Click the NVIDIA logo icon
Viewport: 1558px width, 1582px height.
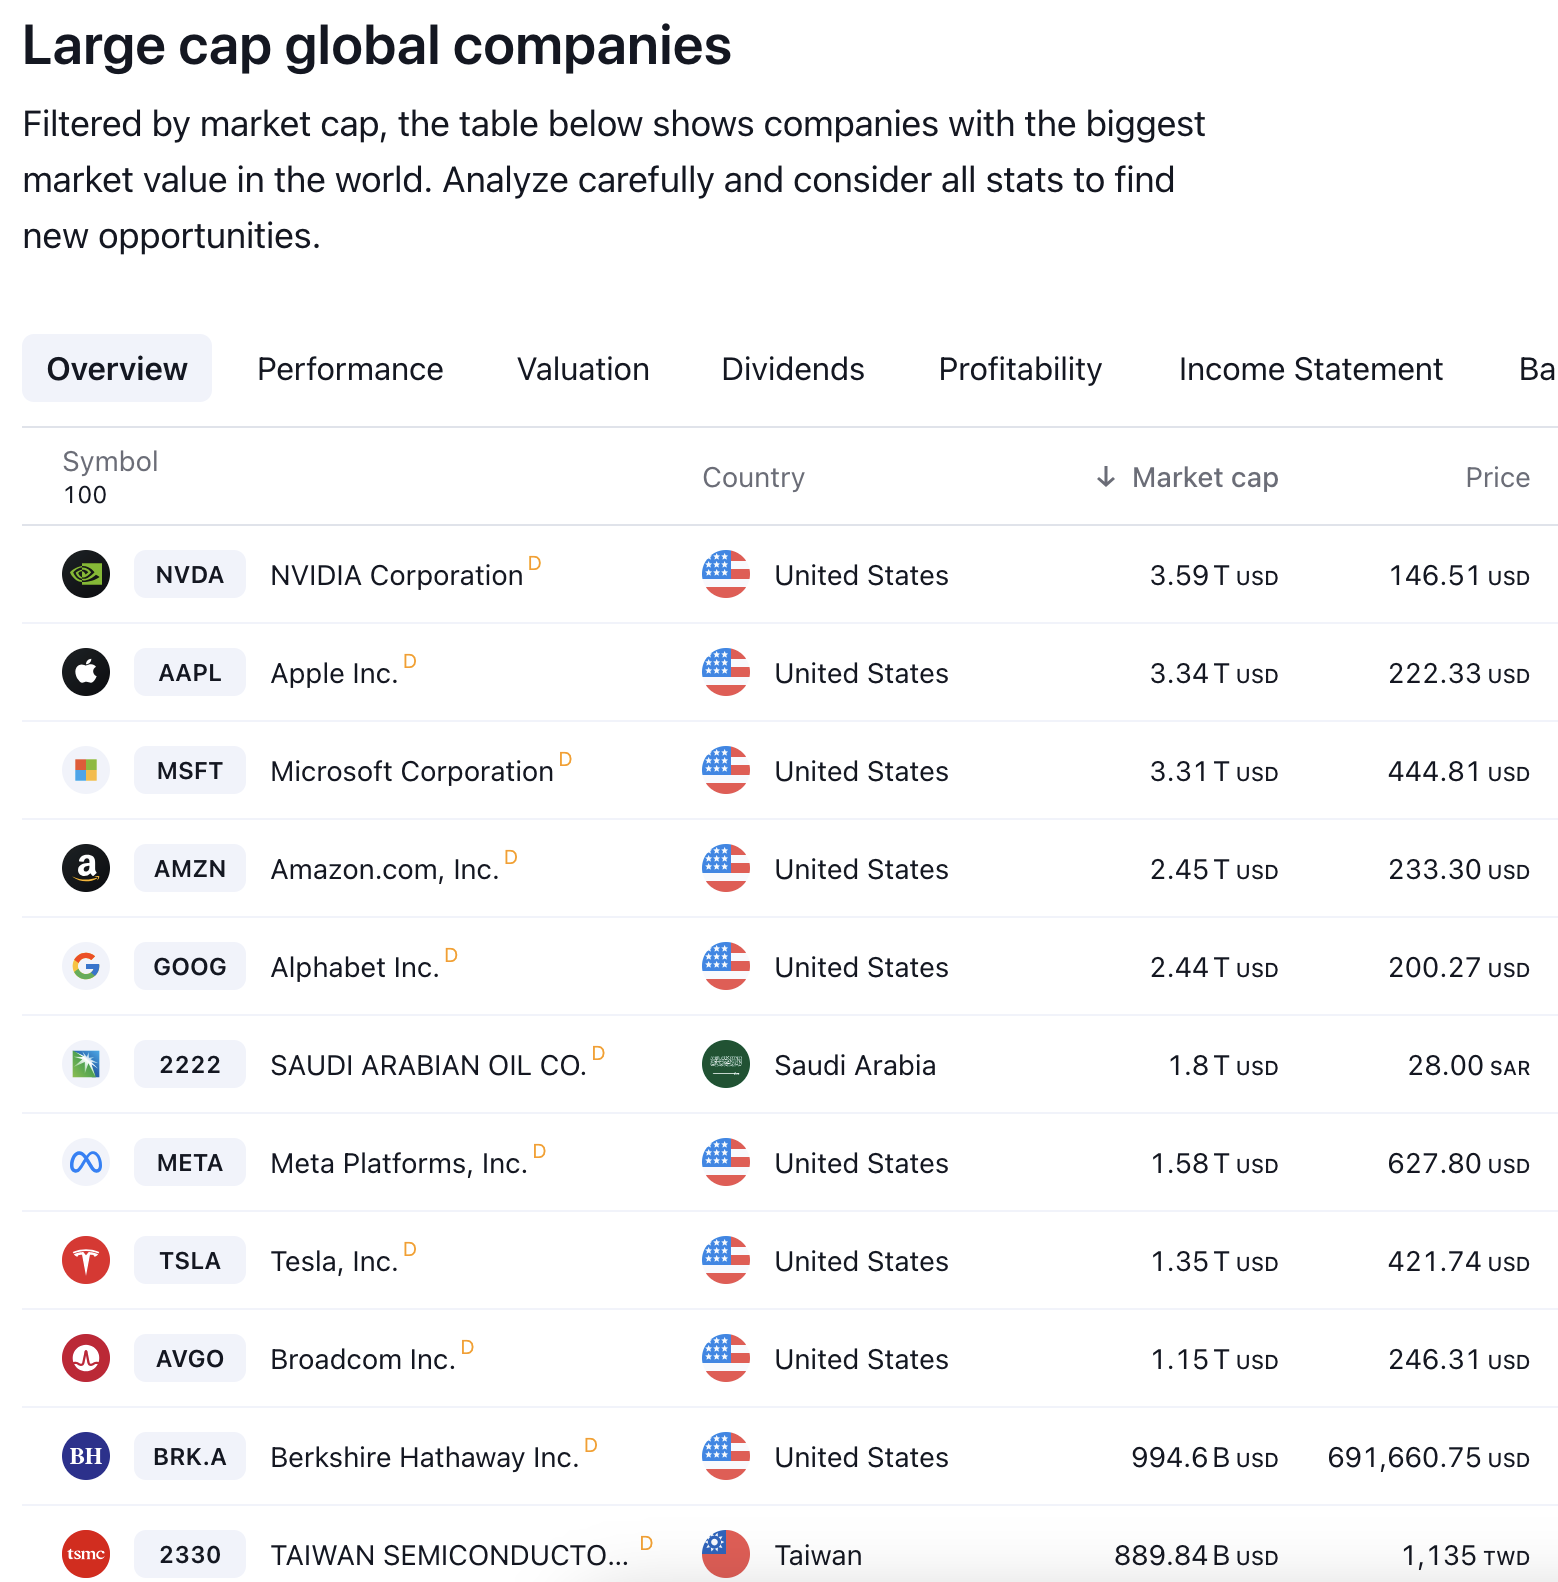click(86, 575)
